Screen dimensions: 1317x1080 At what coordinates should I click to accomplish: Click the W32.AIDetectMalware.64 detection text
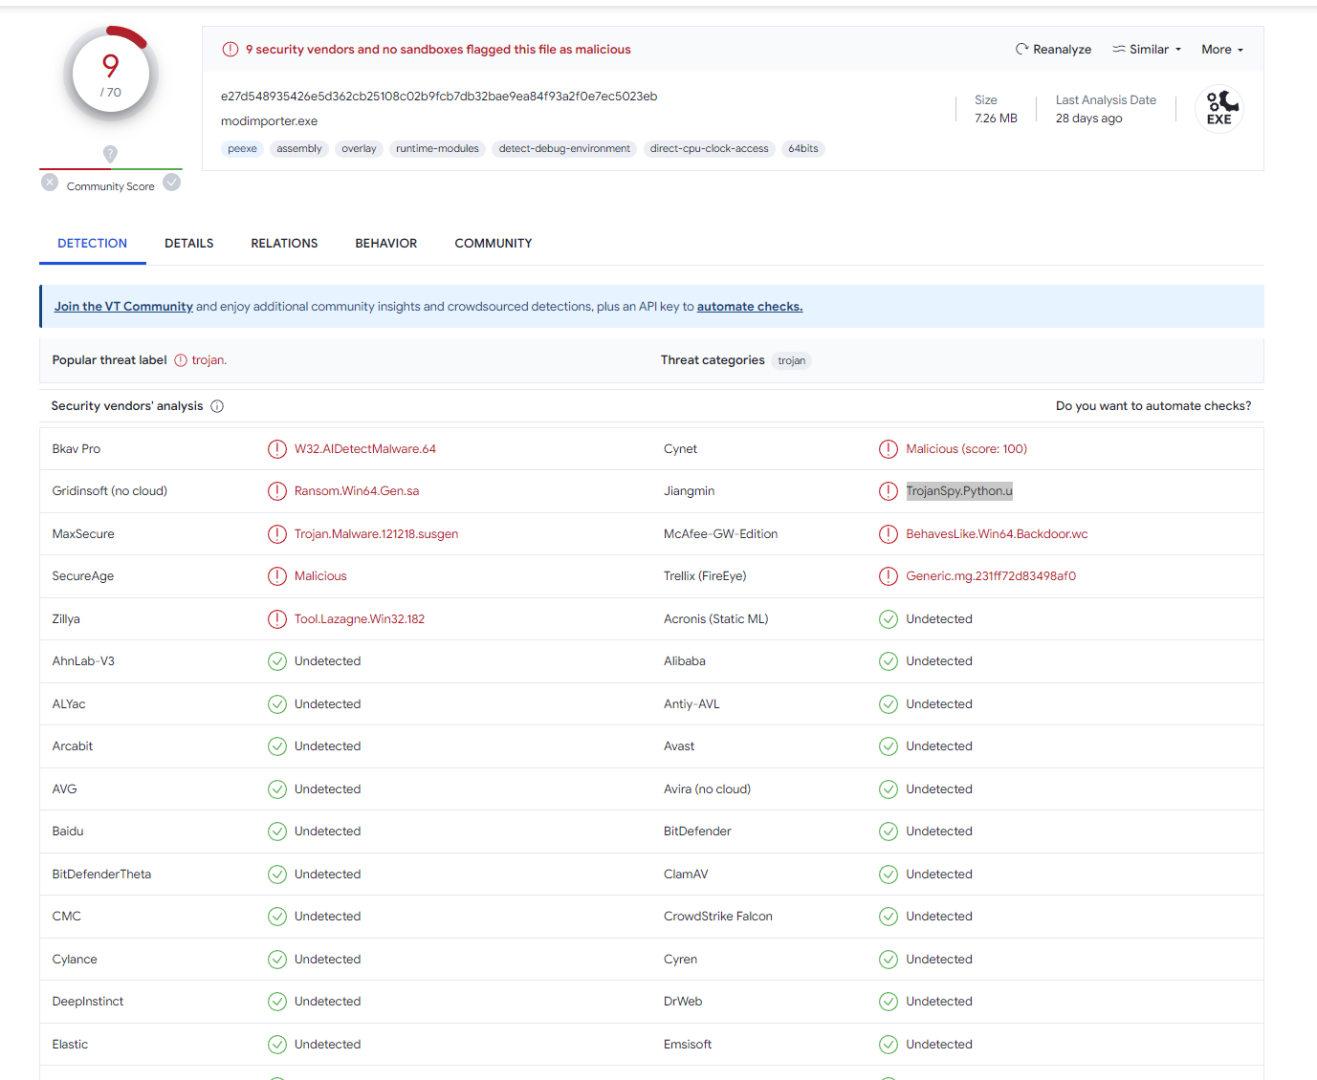click(x=365, y=449)
